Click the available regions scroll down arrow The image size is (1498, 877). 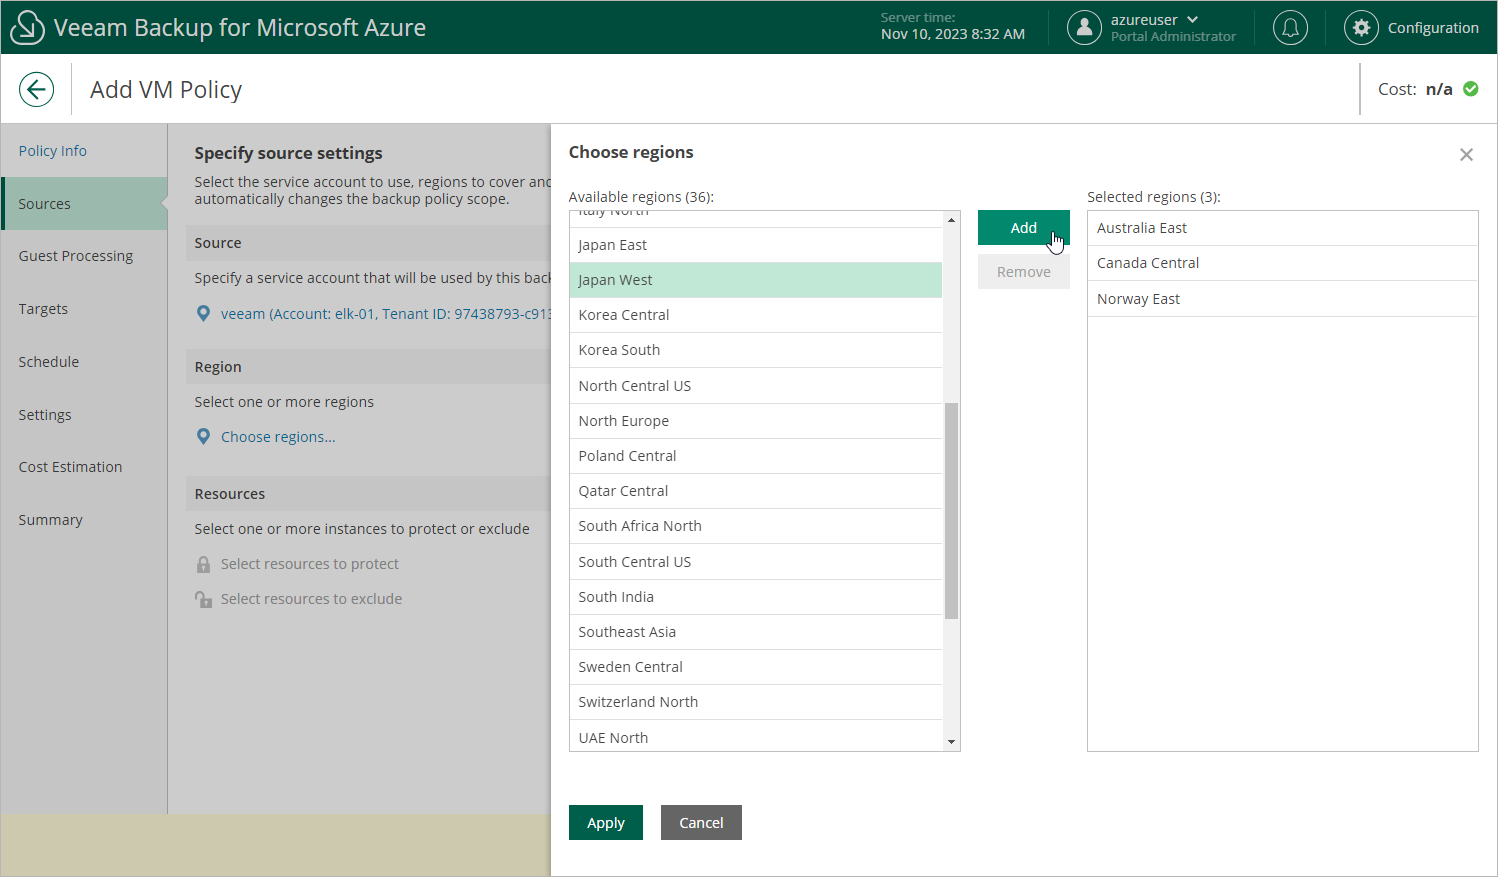[951, 742]
